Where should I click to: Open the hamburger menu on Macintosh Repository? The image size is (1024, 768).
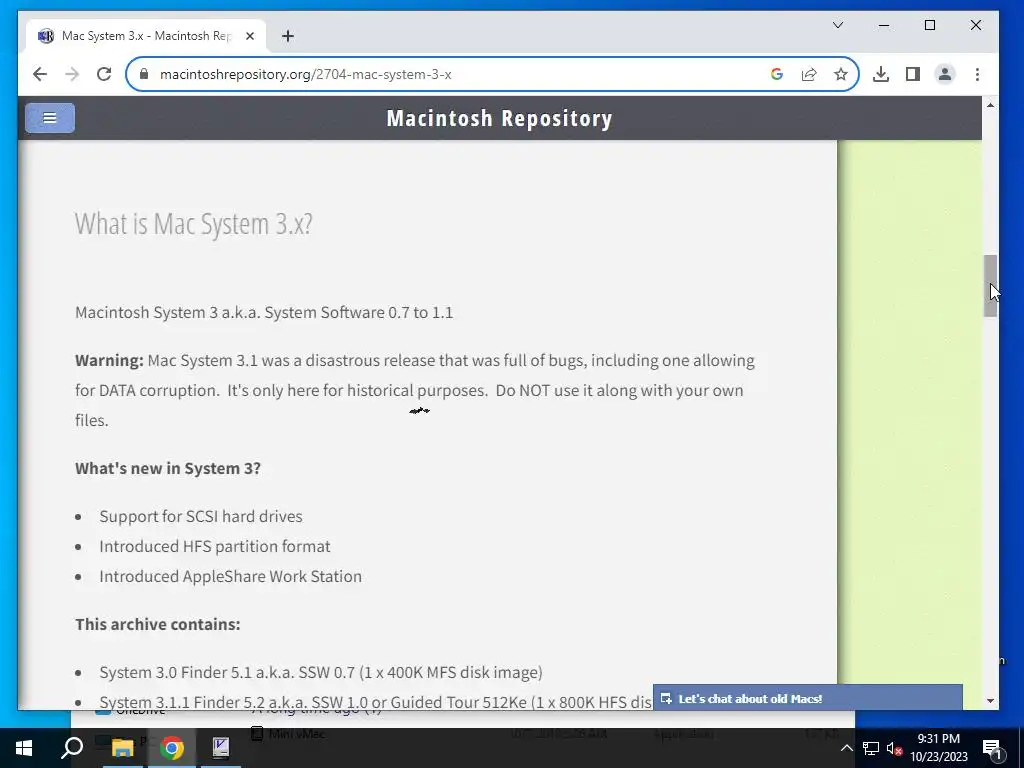[x=50, y=118]
